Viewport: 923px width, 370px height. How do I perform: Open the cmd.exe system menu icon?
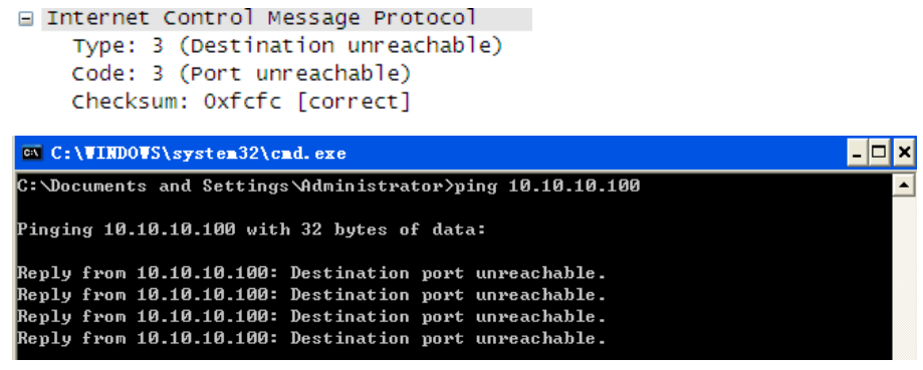[32, 154]
